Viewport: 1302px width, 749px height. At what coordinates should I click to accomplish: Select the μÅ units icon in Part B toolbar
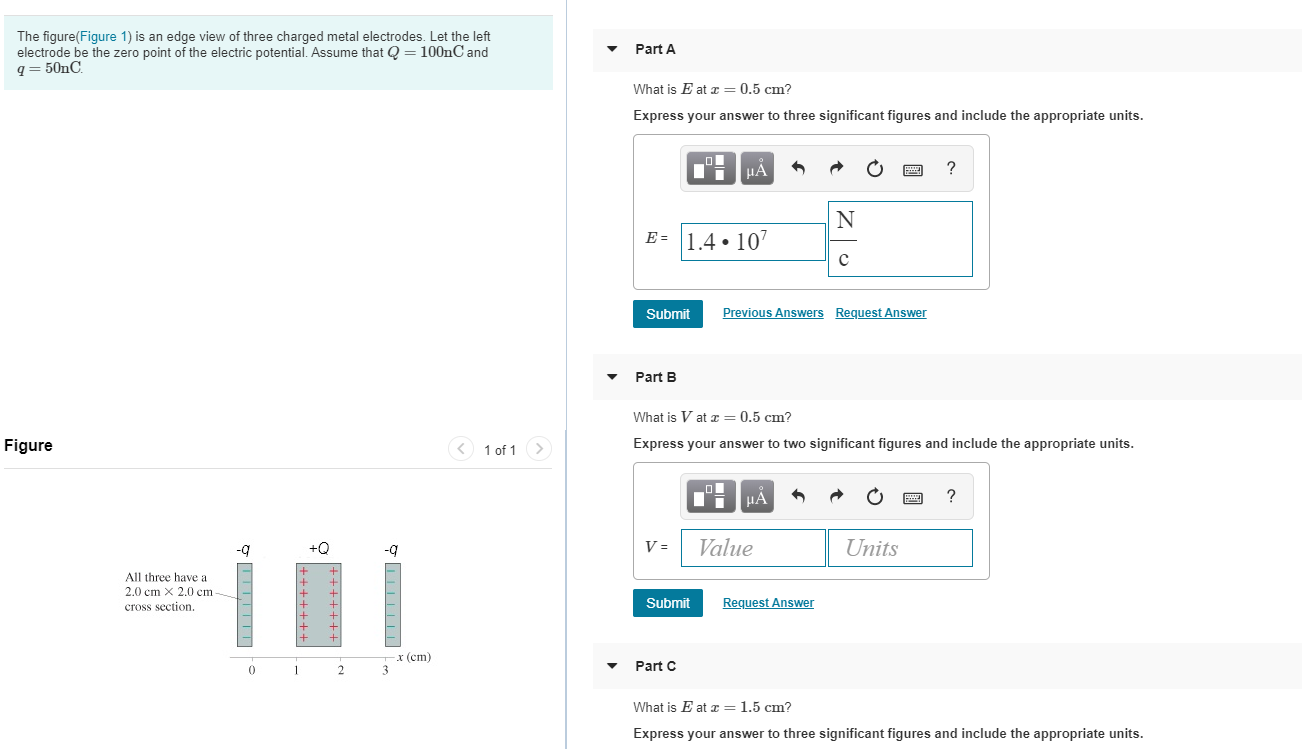pyautogui.click(x=756, y=496)
